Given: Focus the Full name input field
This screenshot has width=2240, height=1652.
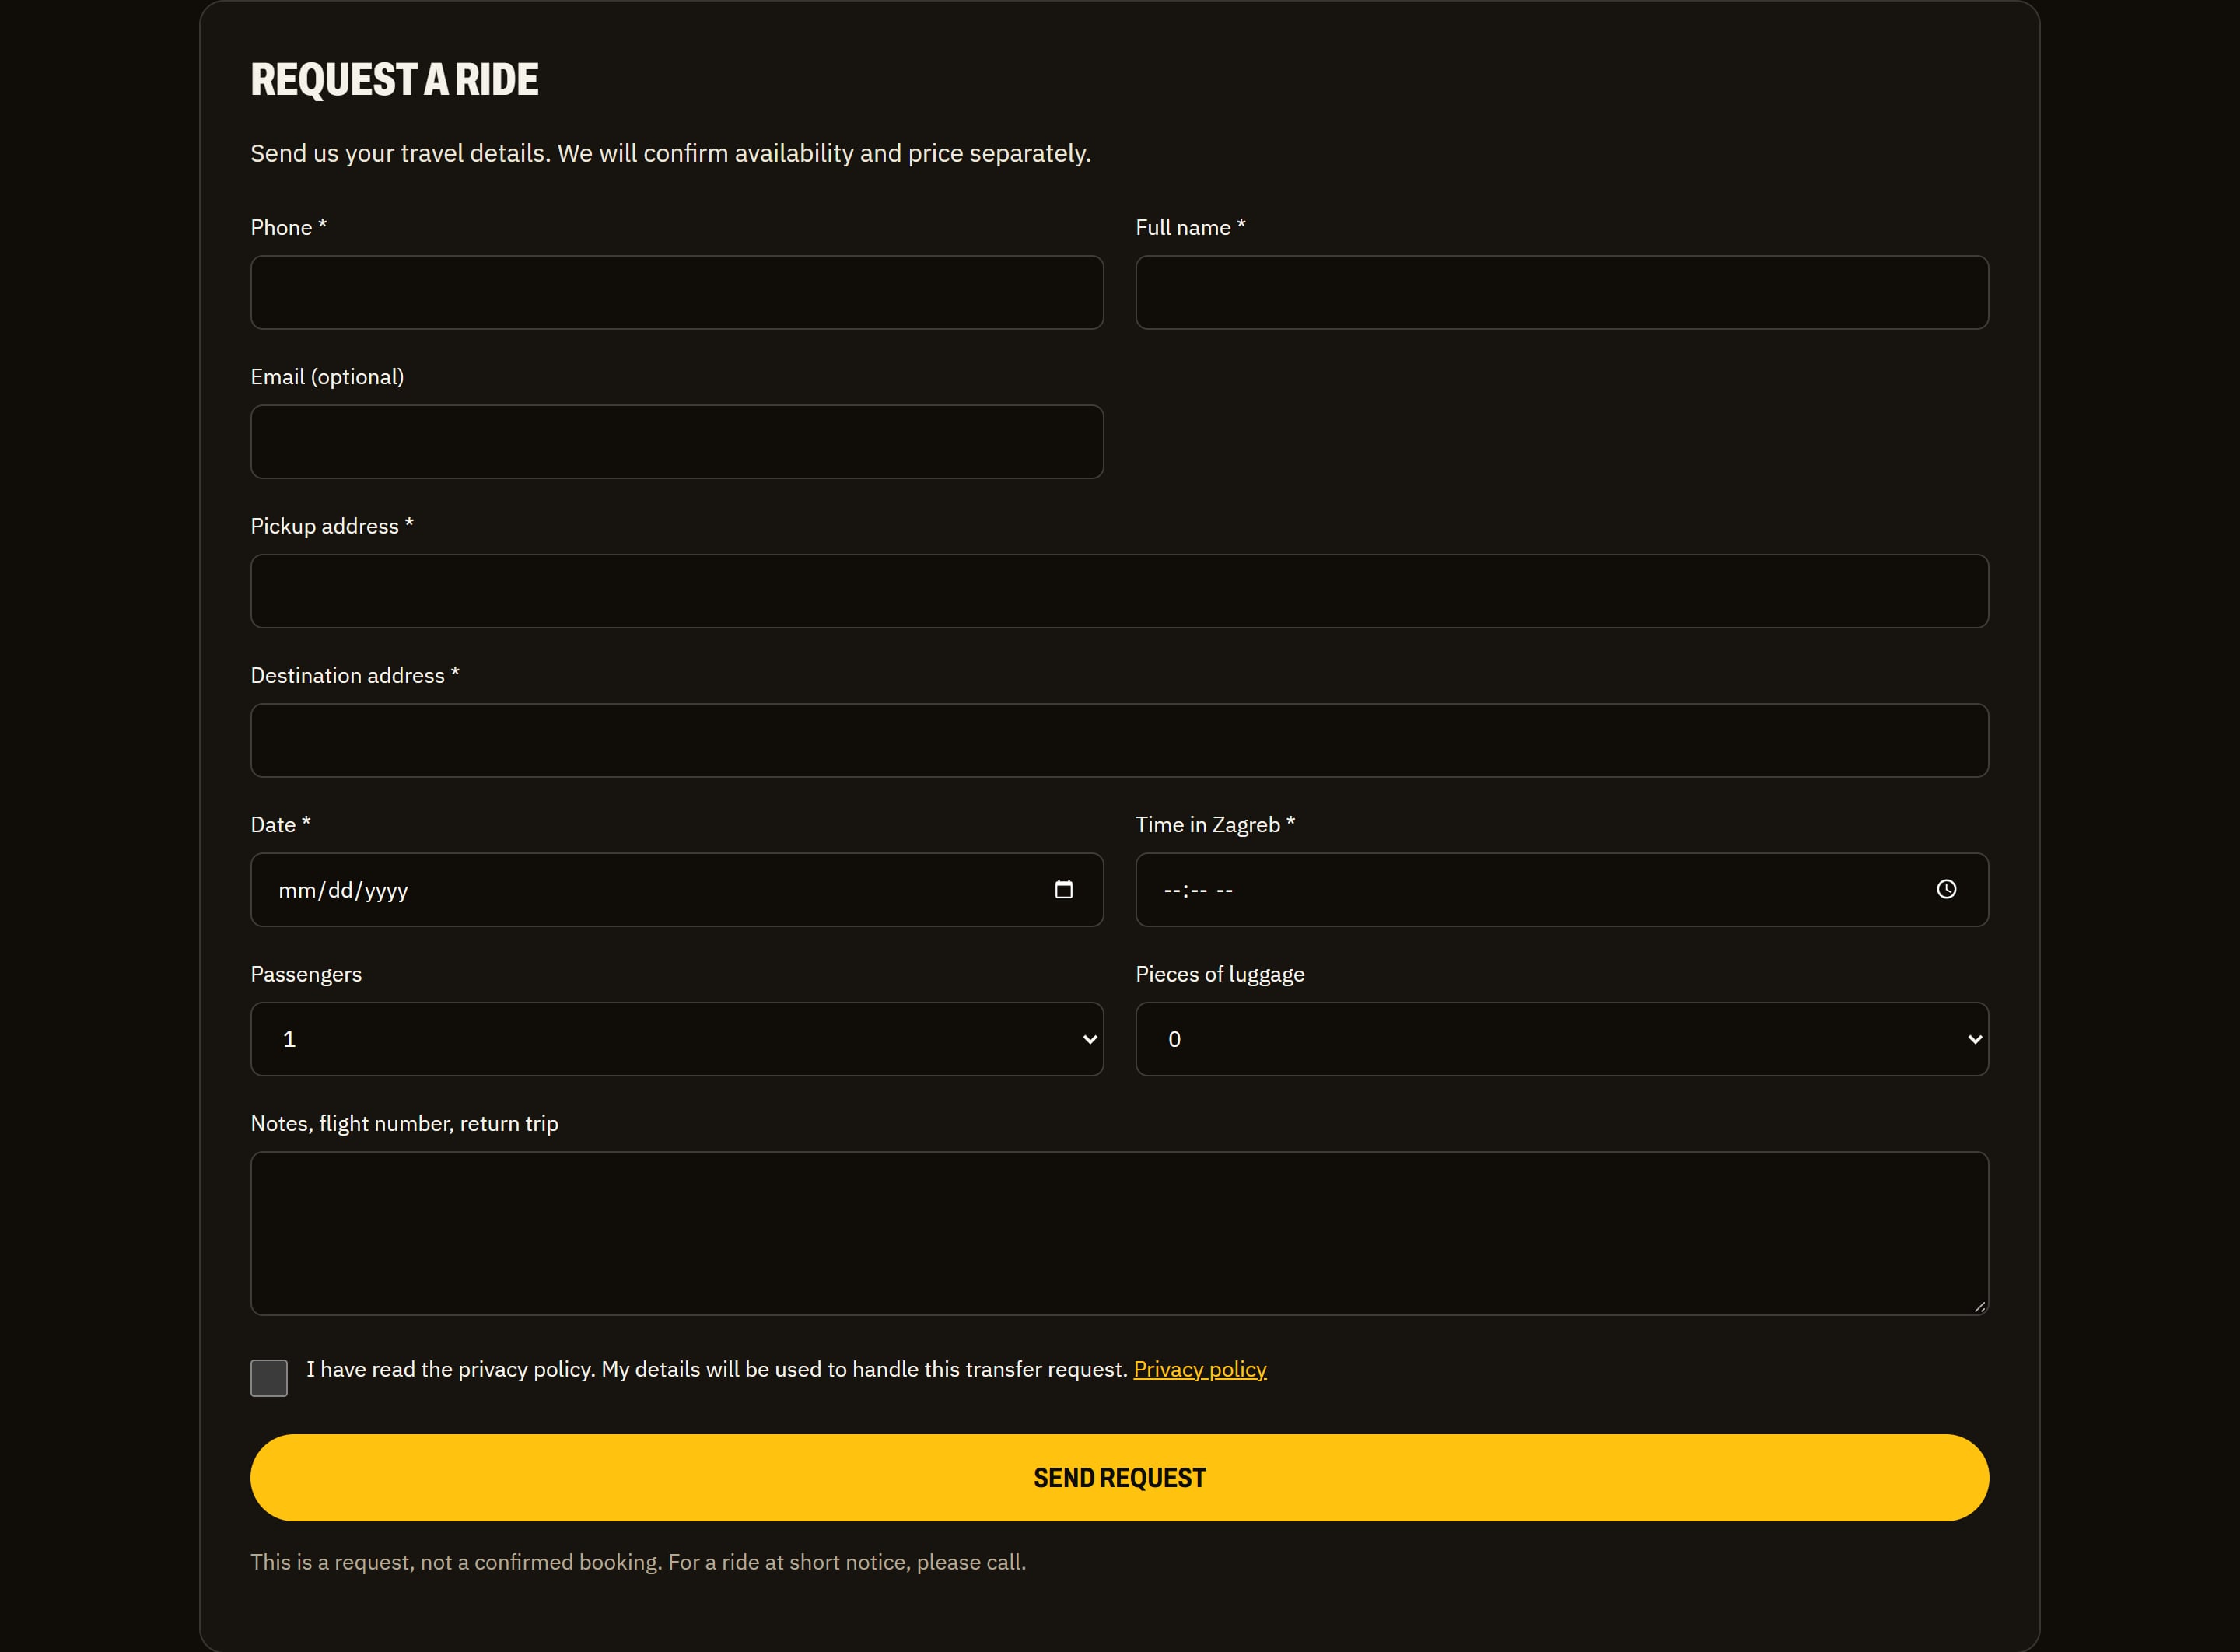Looking at the screenshot, I should (x=1562, y=292).
